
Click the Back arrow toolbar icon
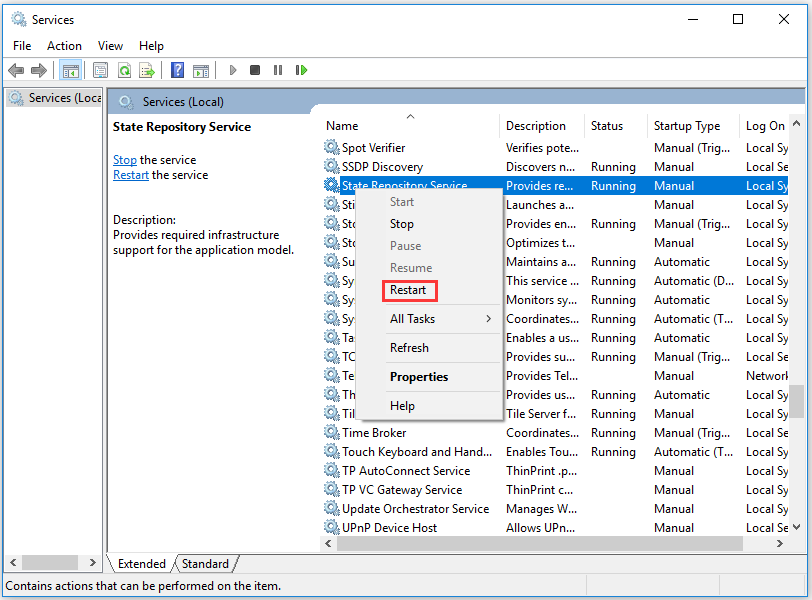click(16, 70)
